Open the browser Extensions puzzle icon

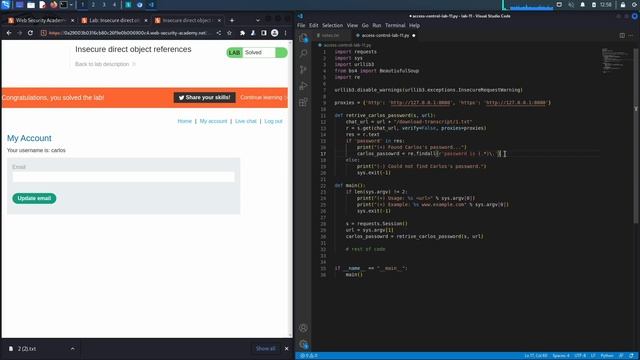[x=242, y=33]
